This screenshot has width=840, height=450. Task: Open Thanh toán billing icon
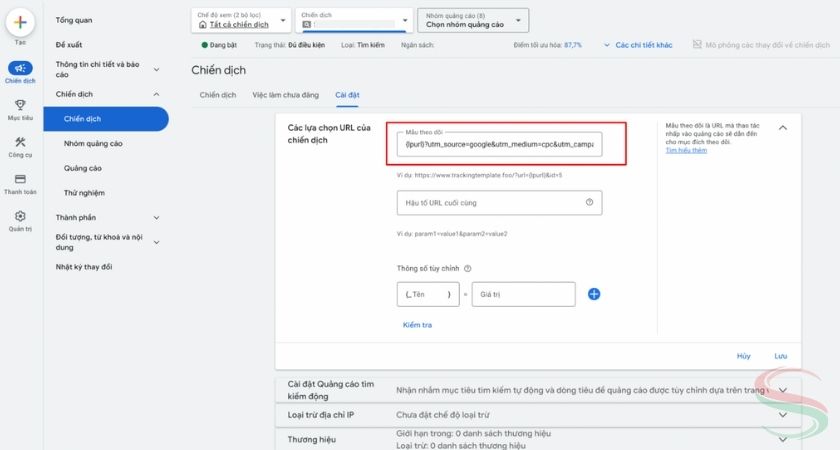[x=20, y=179]
